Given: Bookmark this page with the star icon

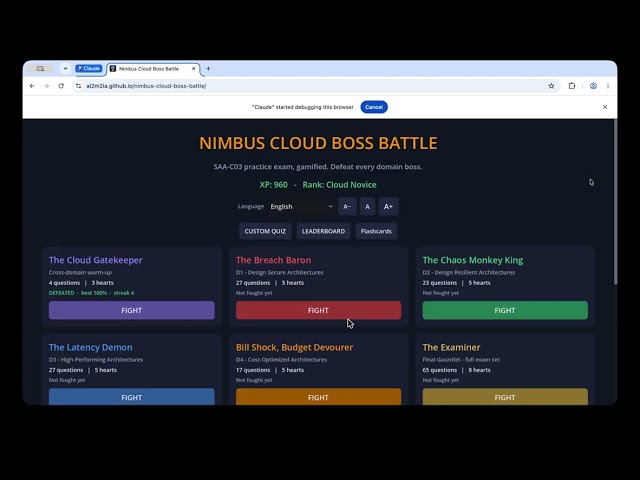Looking at the screenshot, I should click(x=551, y=86).
